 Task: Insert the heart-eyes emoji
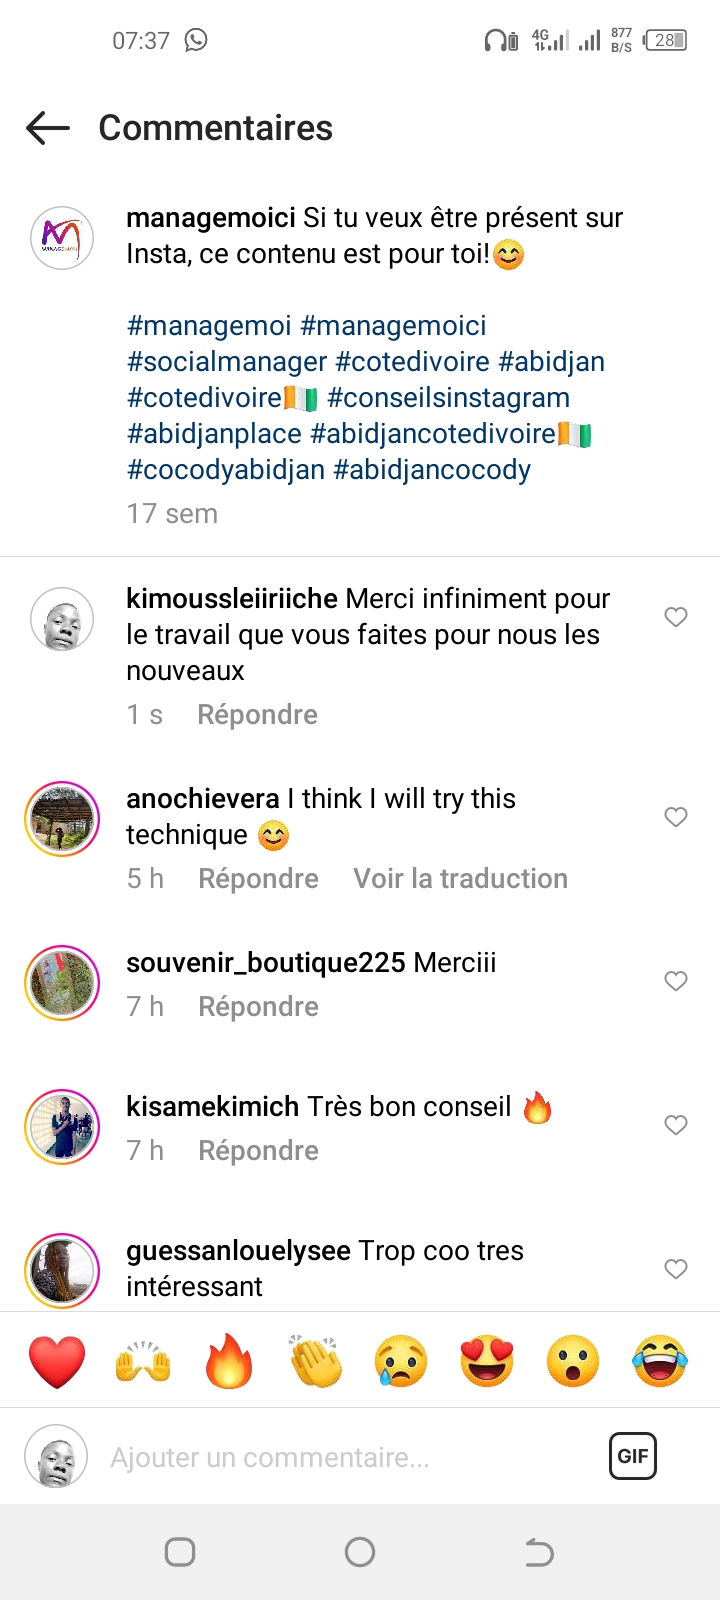pos(487,1361)
